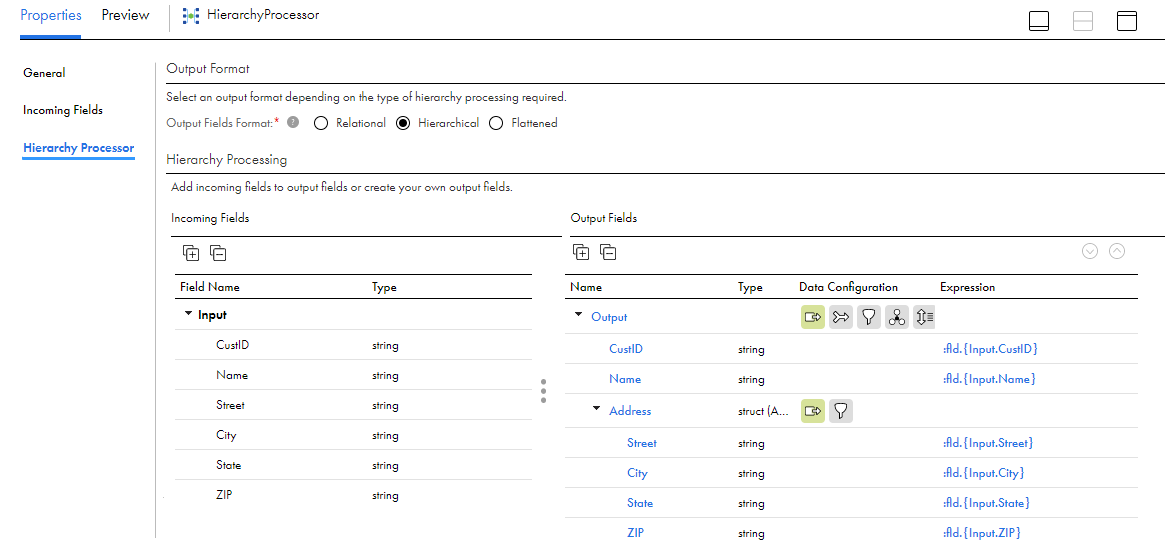Open the State output field
Screen dimensions: 1165x555
tap(640, 503)
